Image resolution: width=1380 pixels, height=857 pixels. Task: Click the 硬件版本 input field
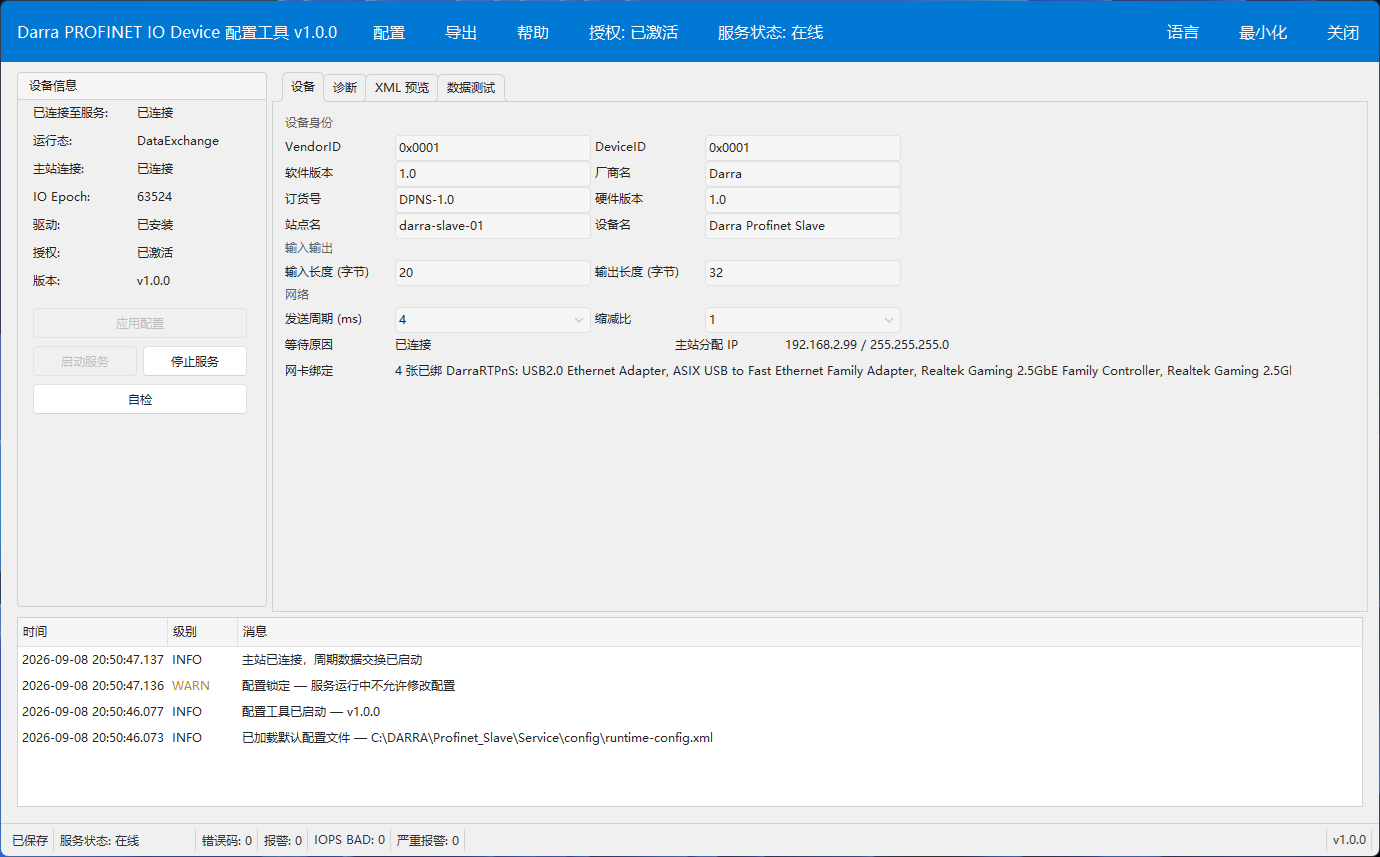click(803, 200)
